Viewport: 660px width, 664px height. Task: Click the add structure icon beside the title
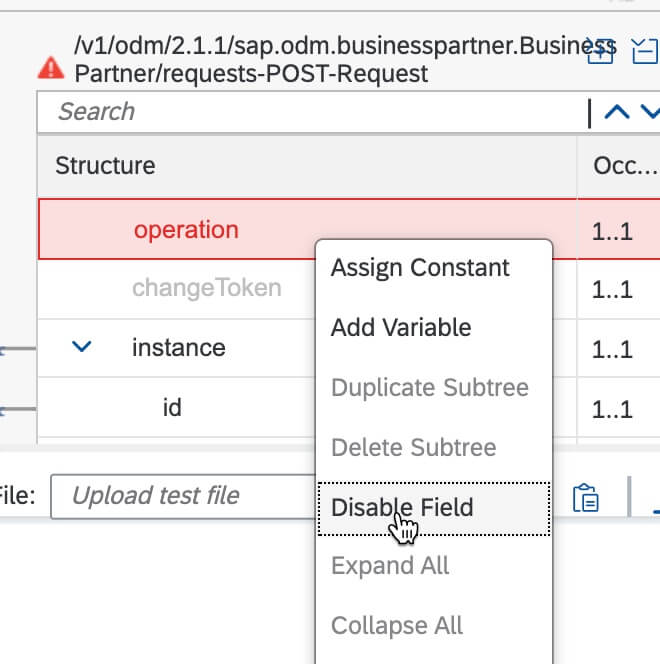coord(600,51)
